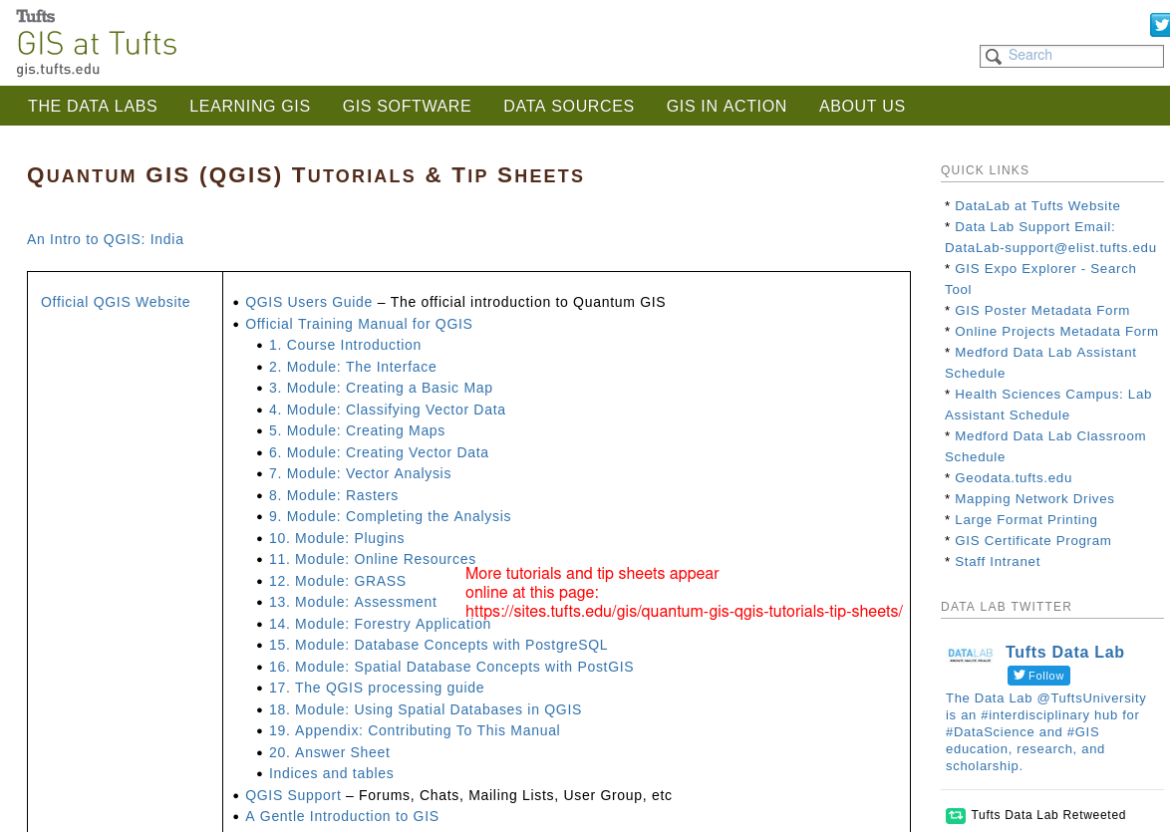Viewport: 1170px width, 832px height.
Task: Click the Twitter bird icon in the top corner
Action: tap(1159, 25)
